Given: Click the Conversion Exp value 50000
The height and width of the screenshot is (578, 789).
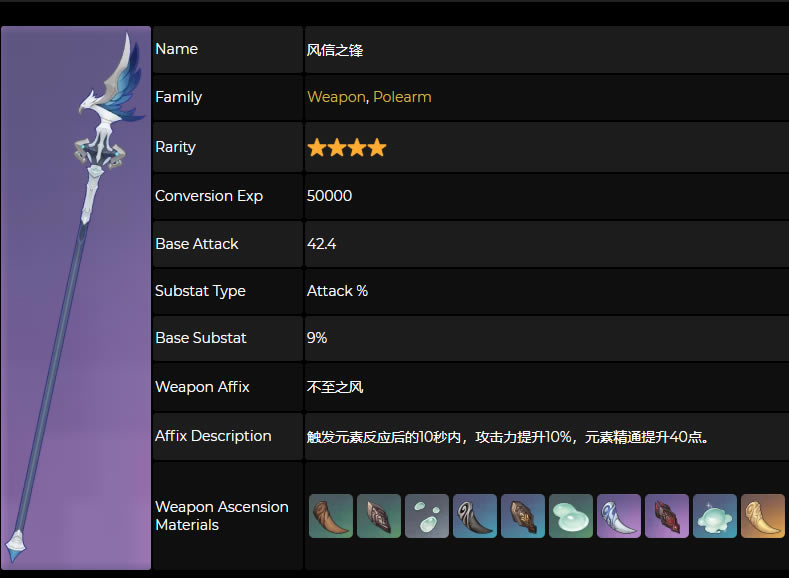Looking at the screenshot, I should (x=329, y=196).
